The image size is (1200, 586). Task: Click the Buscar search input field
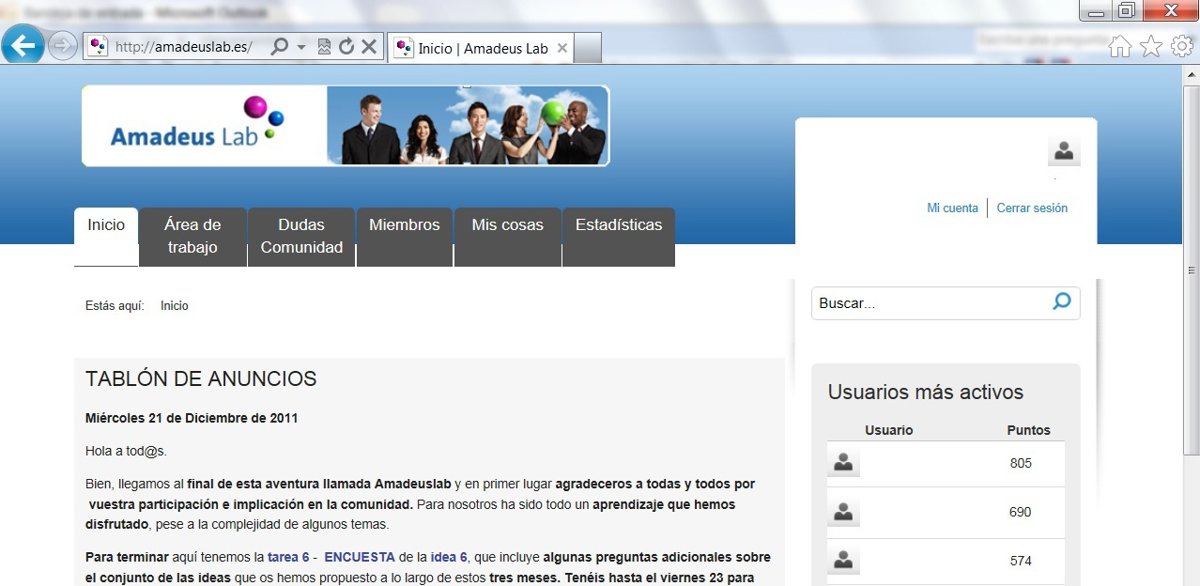[x=930, y=303]
